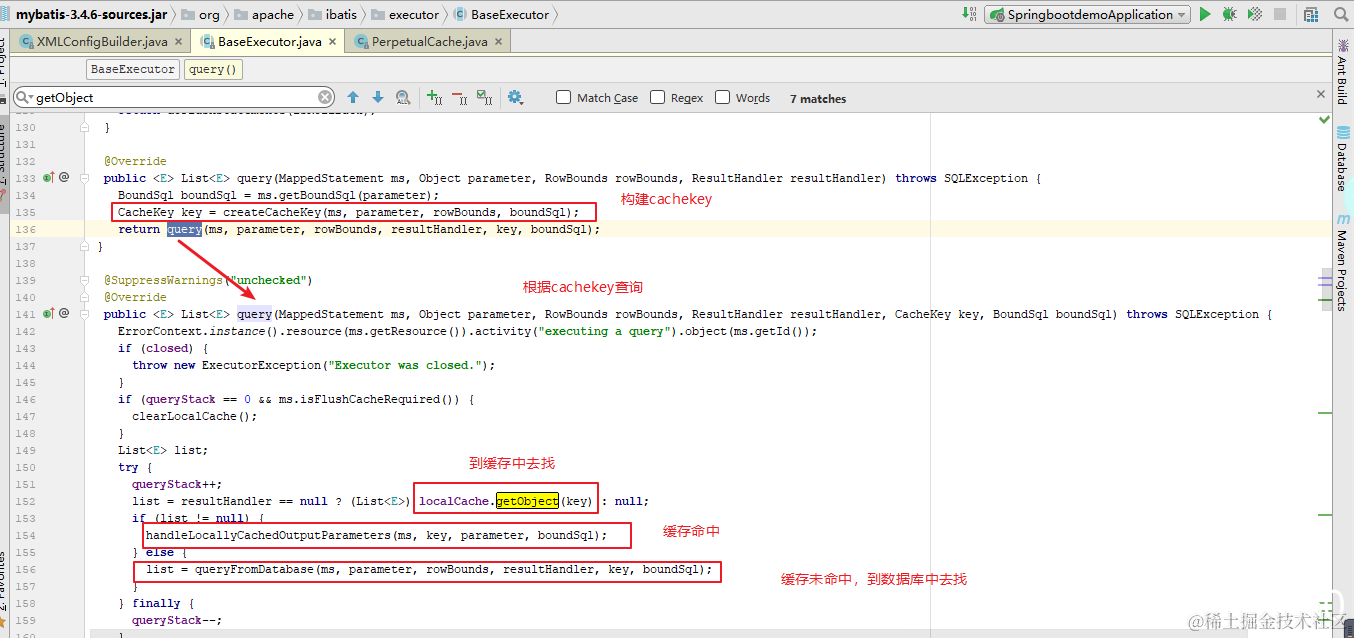Open search settings gear dropdown
1354x638 pixels.
pos(516,97)
